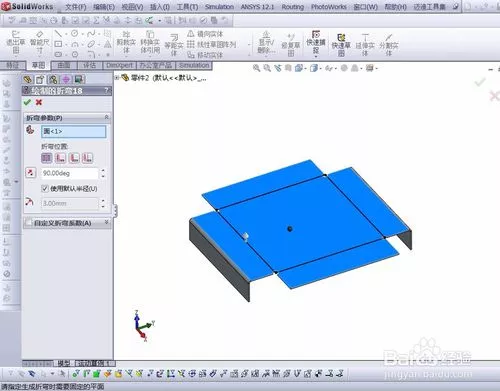Open View Orientation dropdown icon
Screen dimensions: 500x391
click(x=299, y=68)
